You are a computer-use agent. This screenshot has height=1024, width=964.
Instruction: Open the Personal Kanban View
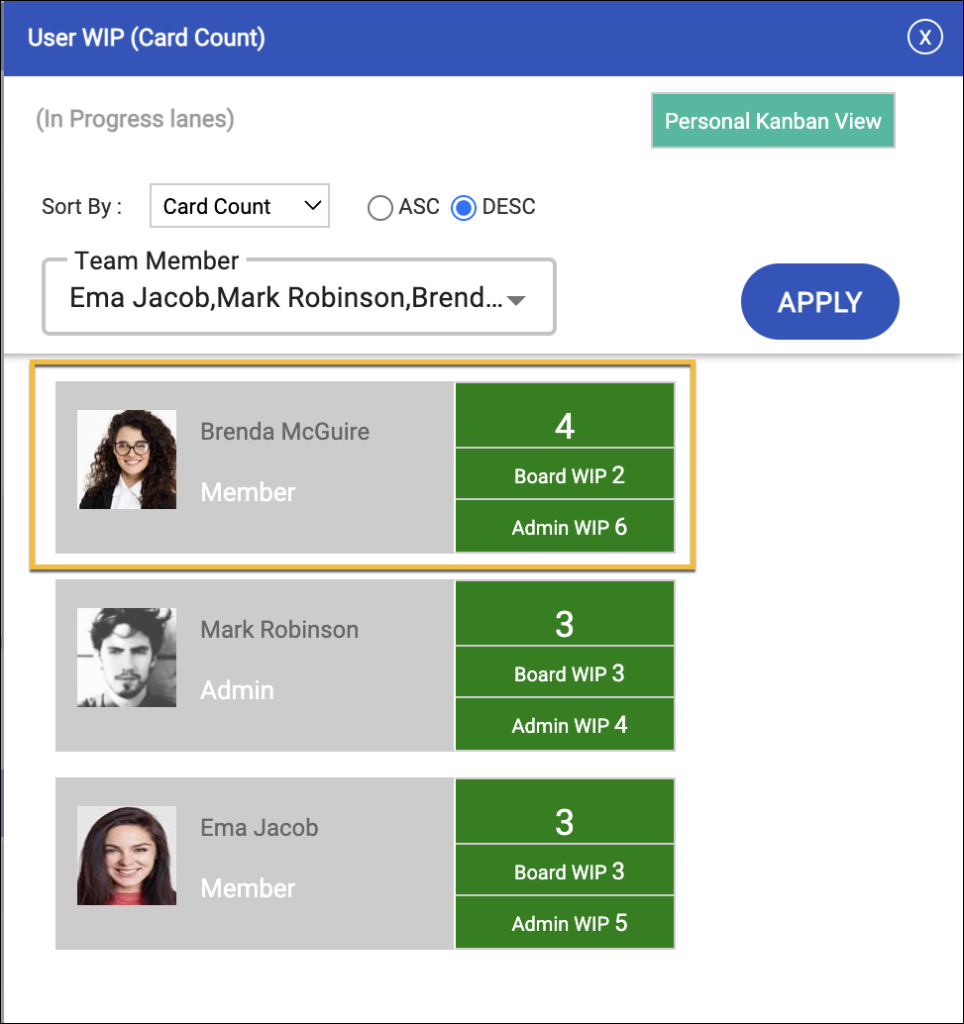tap(772, 120)
